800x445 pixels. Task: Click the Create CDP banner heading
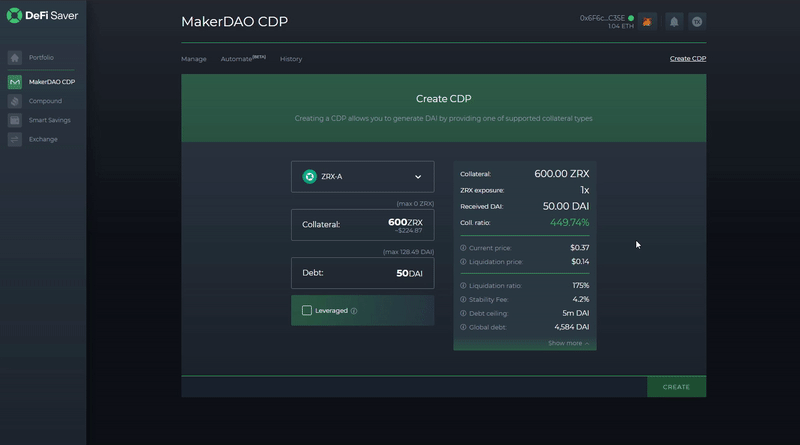[x=443, y=99]
